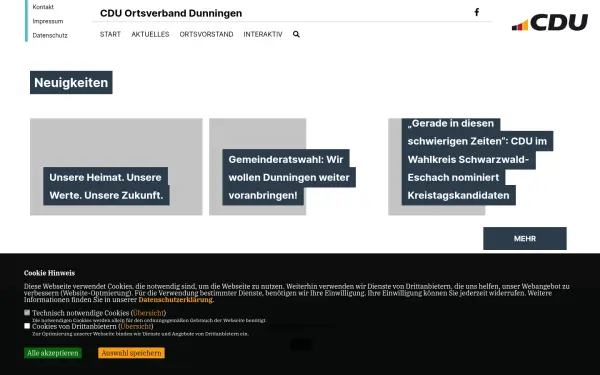Click the MEHR button
Viewport: 600px width, 375px height.
pos(525,238)
